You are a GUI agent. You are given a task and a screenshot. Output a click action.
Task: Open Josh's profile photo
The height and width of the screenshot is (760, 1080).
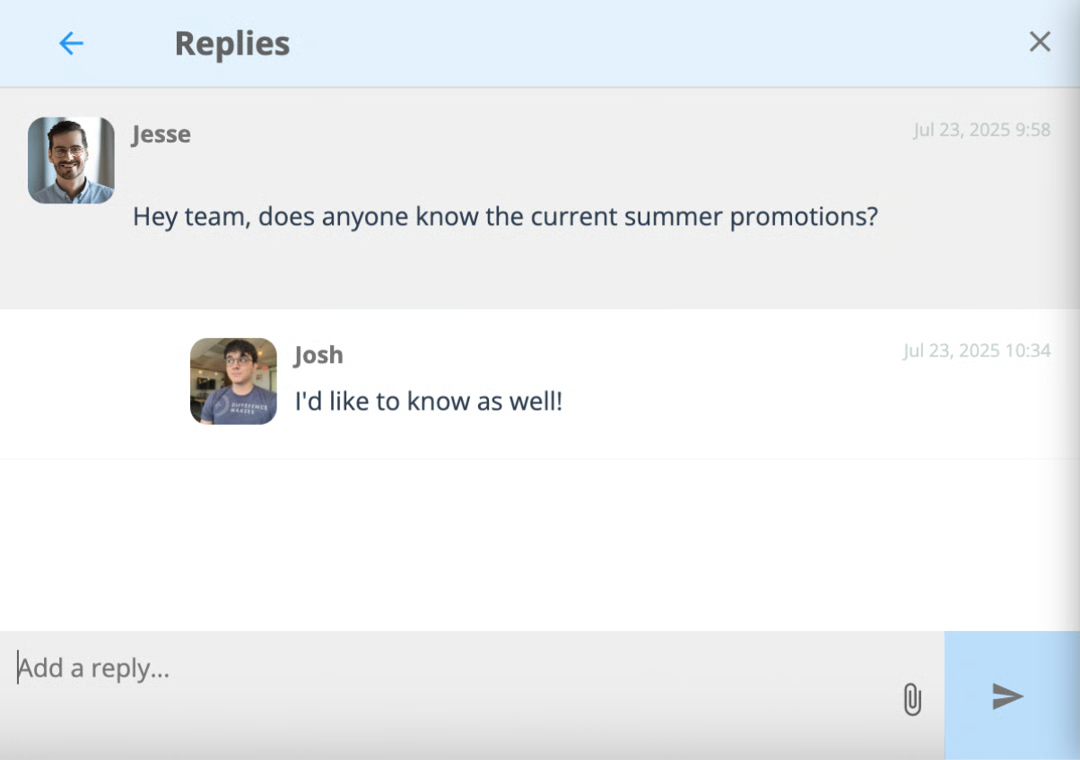click(233, 381)
